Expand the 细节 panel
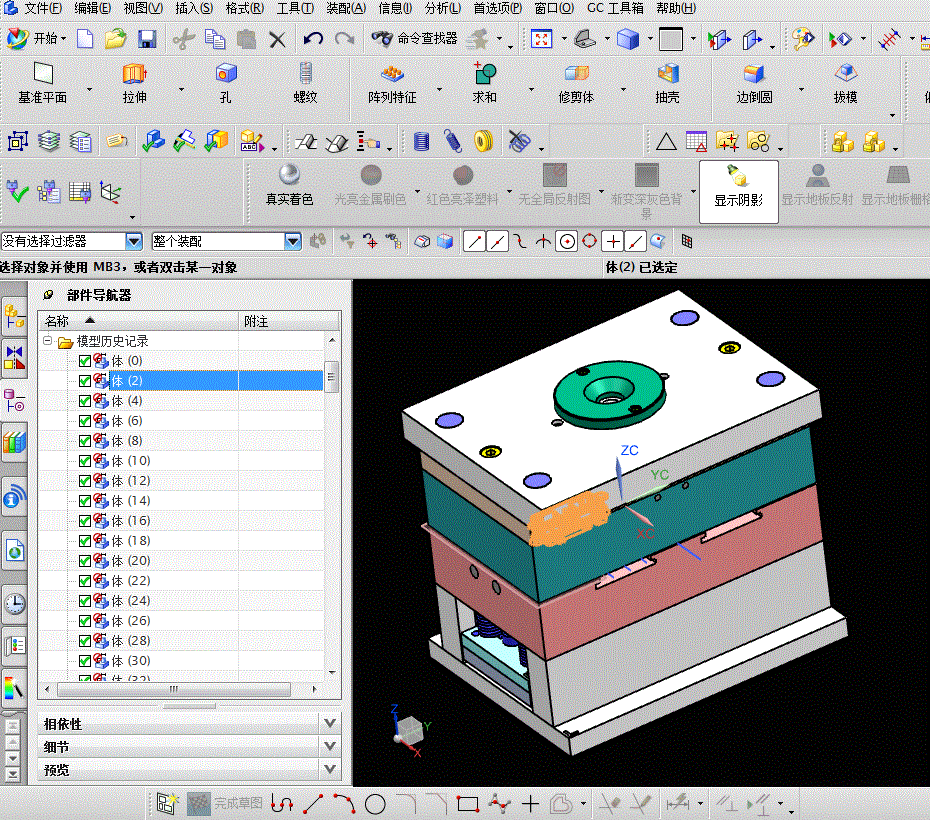Image resolution: width=930 pixels, height=820 pixels. (x=330, y=746)
